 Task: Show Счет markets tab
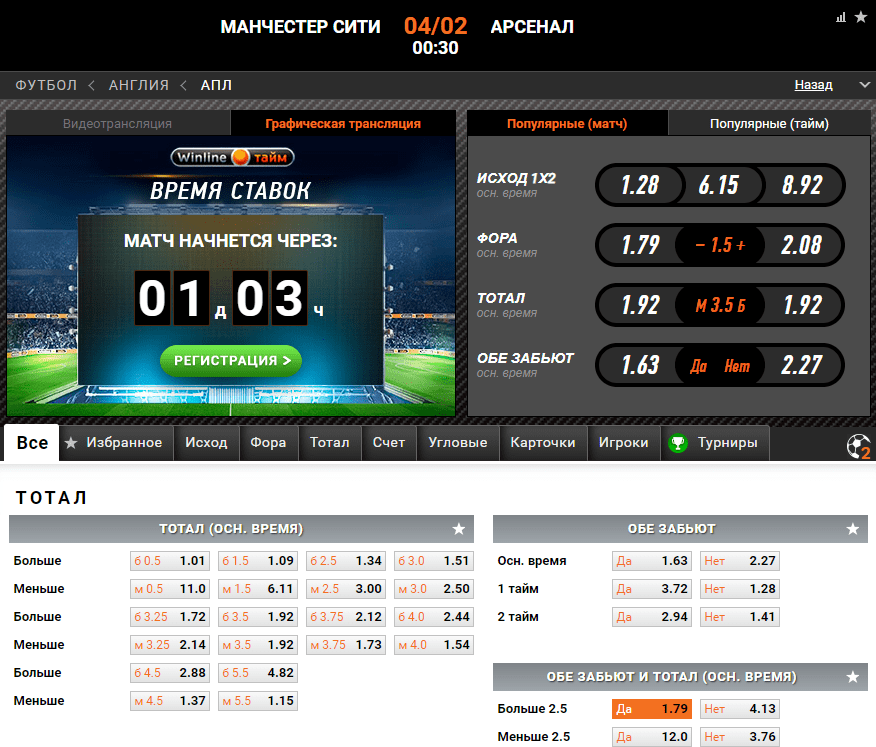point(389,443)
